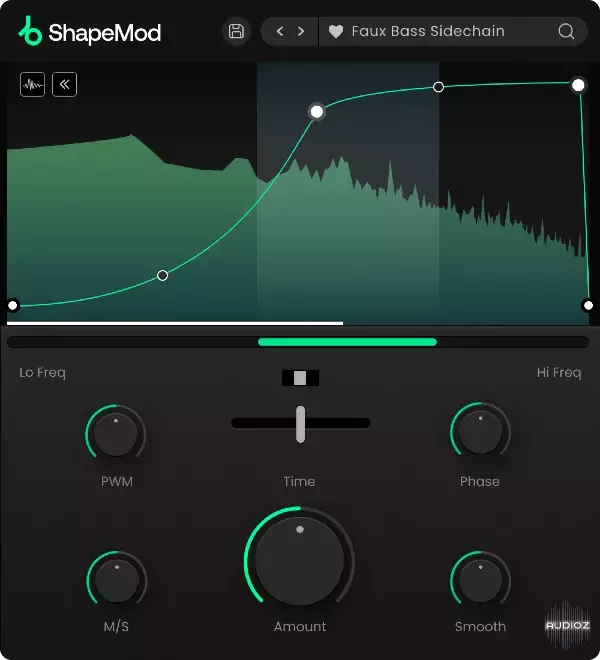Click the Phase label
Image resolution: width=600 pixels, height=660 pixels.
click(x=480, y=481)
